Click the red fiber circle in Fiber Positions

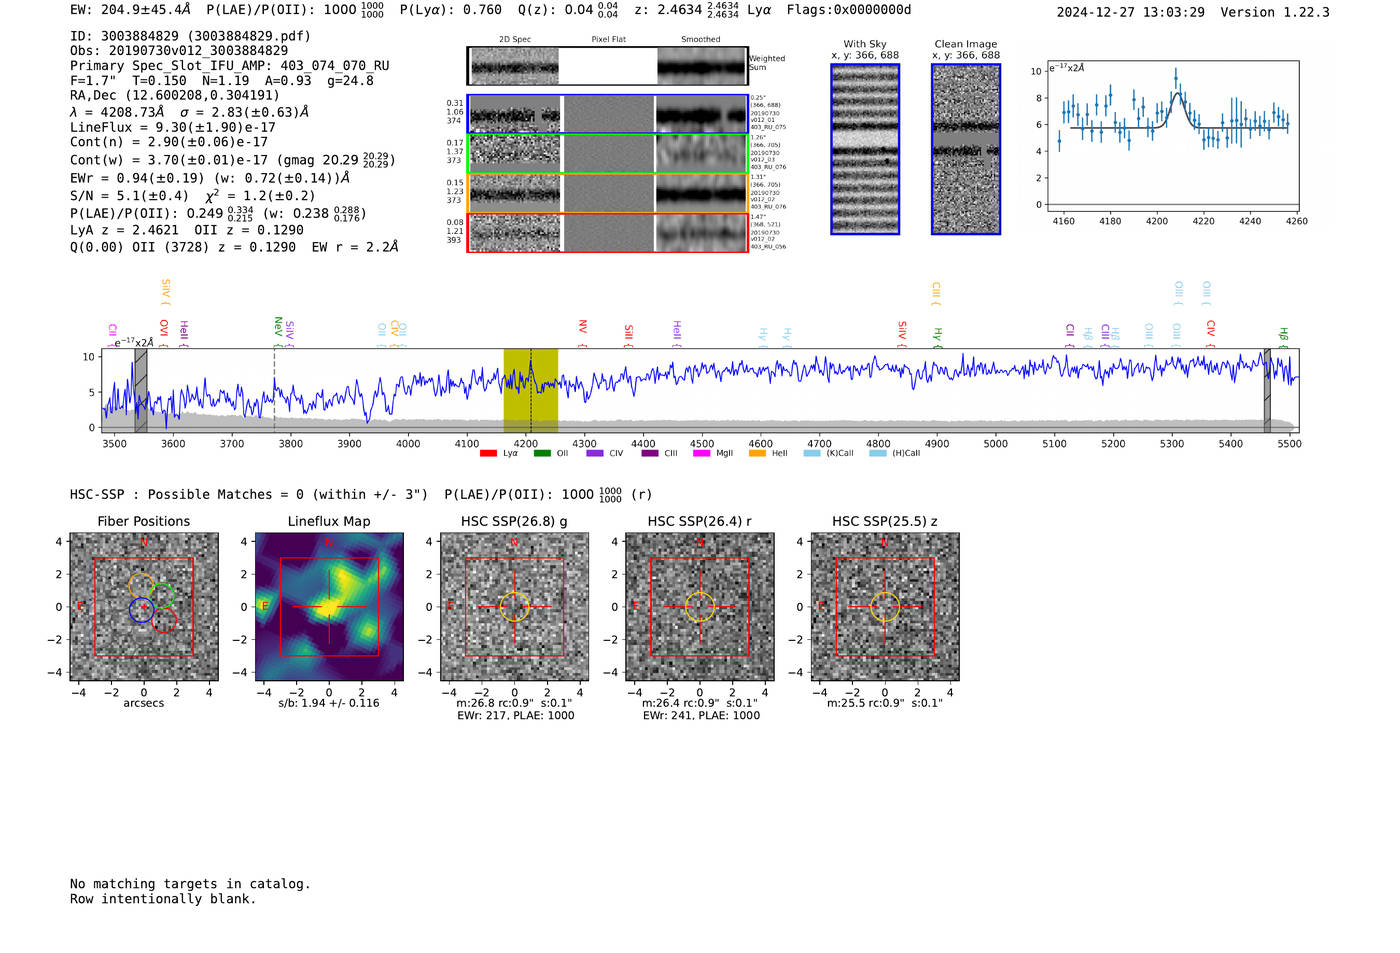tap(164, 619)
